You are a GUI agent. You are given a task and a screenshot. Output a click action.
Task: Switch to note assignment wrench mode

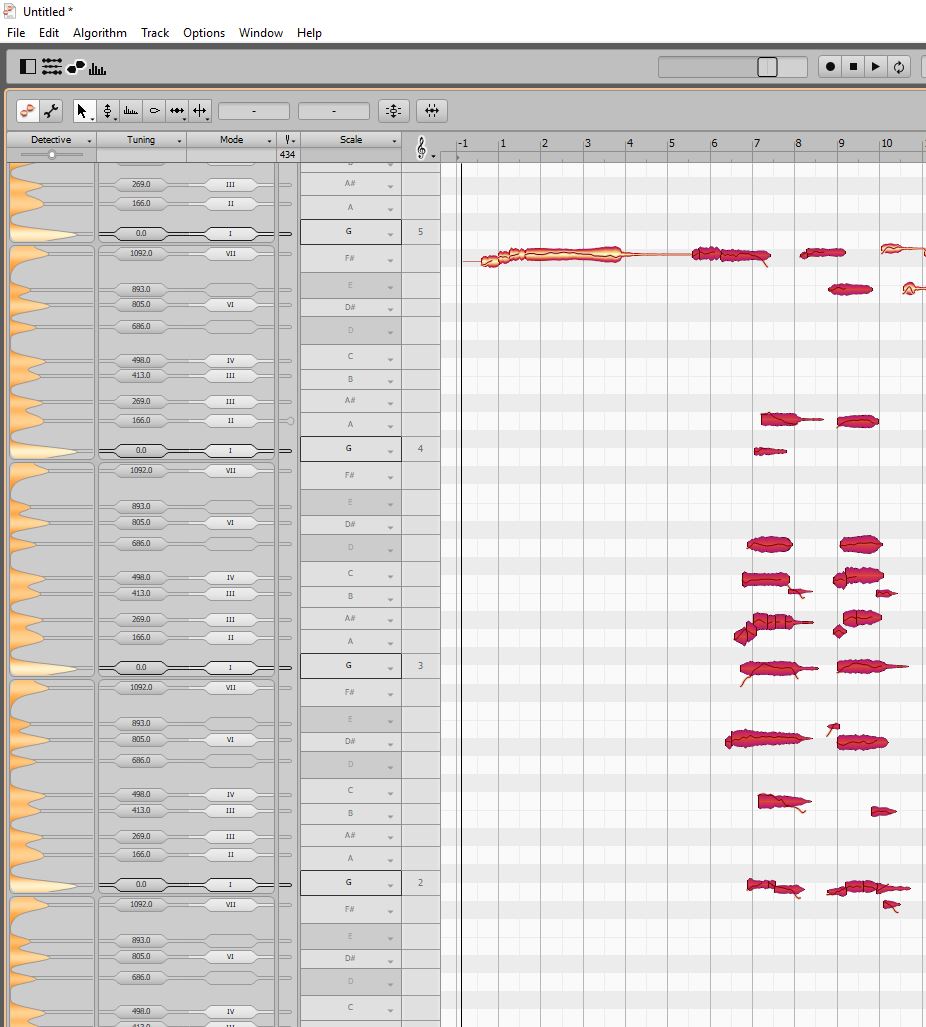[51, 111]
